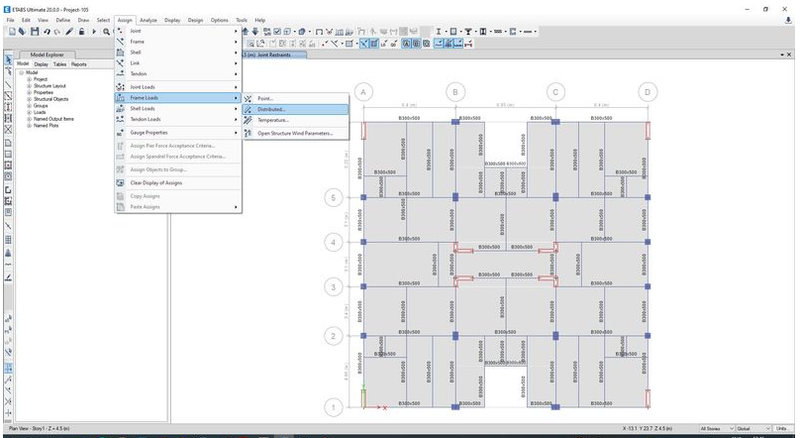800x438 pixels.
Task: Select the Draw Rectangular Floor tool
Action: 8,154
